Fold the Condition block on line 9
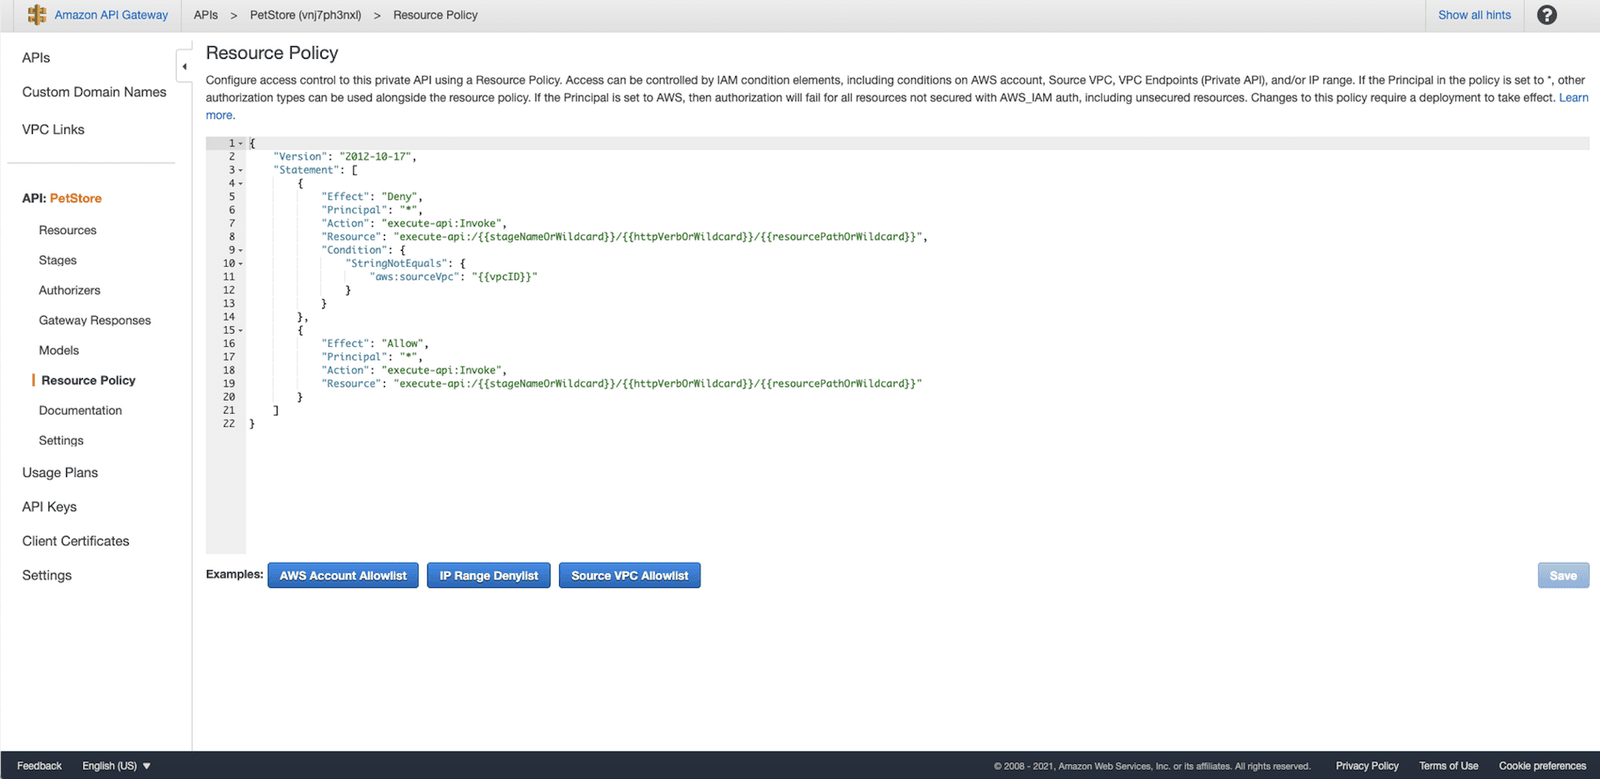 (x=241, y=251)
